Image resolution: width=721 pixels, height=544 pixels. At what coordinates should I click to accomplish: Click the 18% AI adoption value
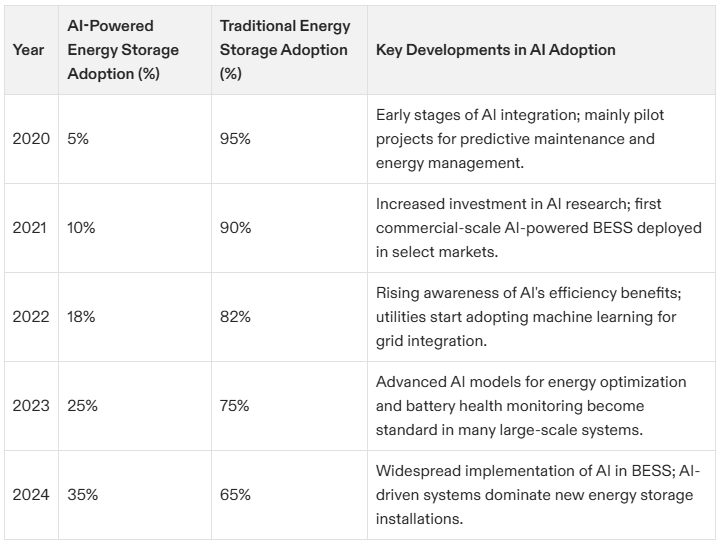81,317
